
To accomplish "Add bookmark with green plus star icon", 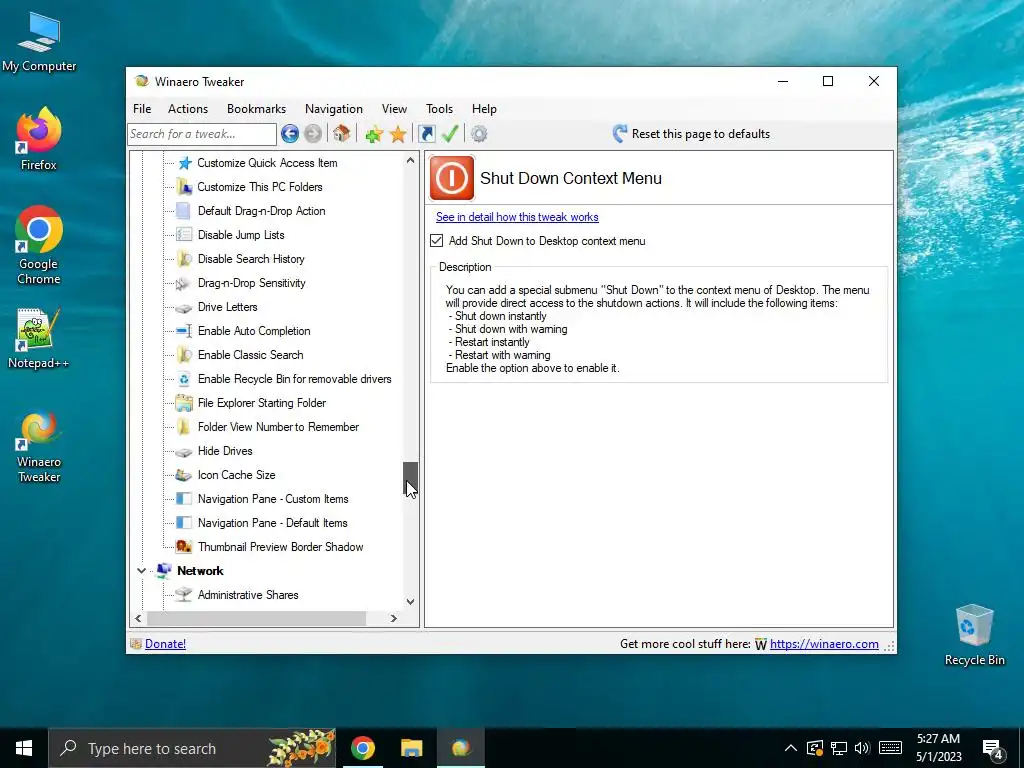I will [374, 135].
